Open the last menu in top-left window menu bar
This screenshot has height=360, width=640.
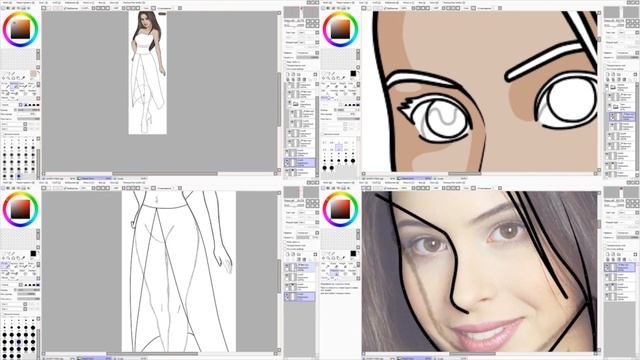pos(134,2)
